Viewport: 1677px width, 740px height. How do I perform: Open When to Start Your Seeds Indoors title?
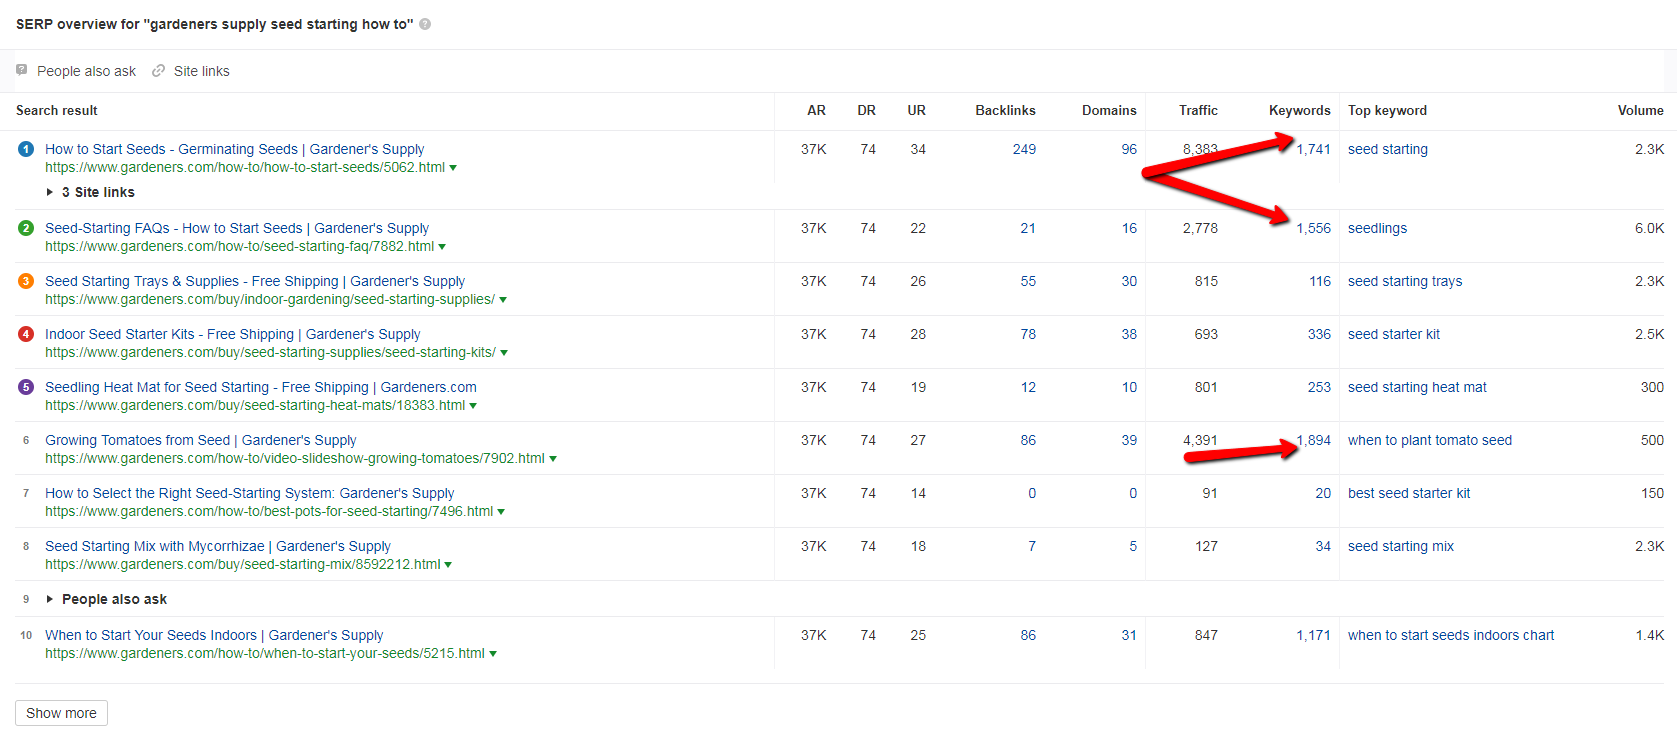214,635
